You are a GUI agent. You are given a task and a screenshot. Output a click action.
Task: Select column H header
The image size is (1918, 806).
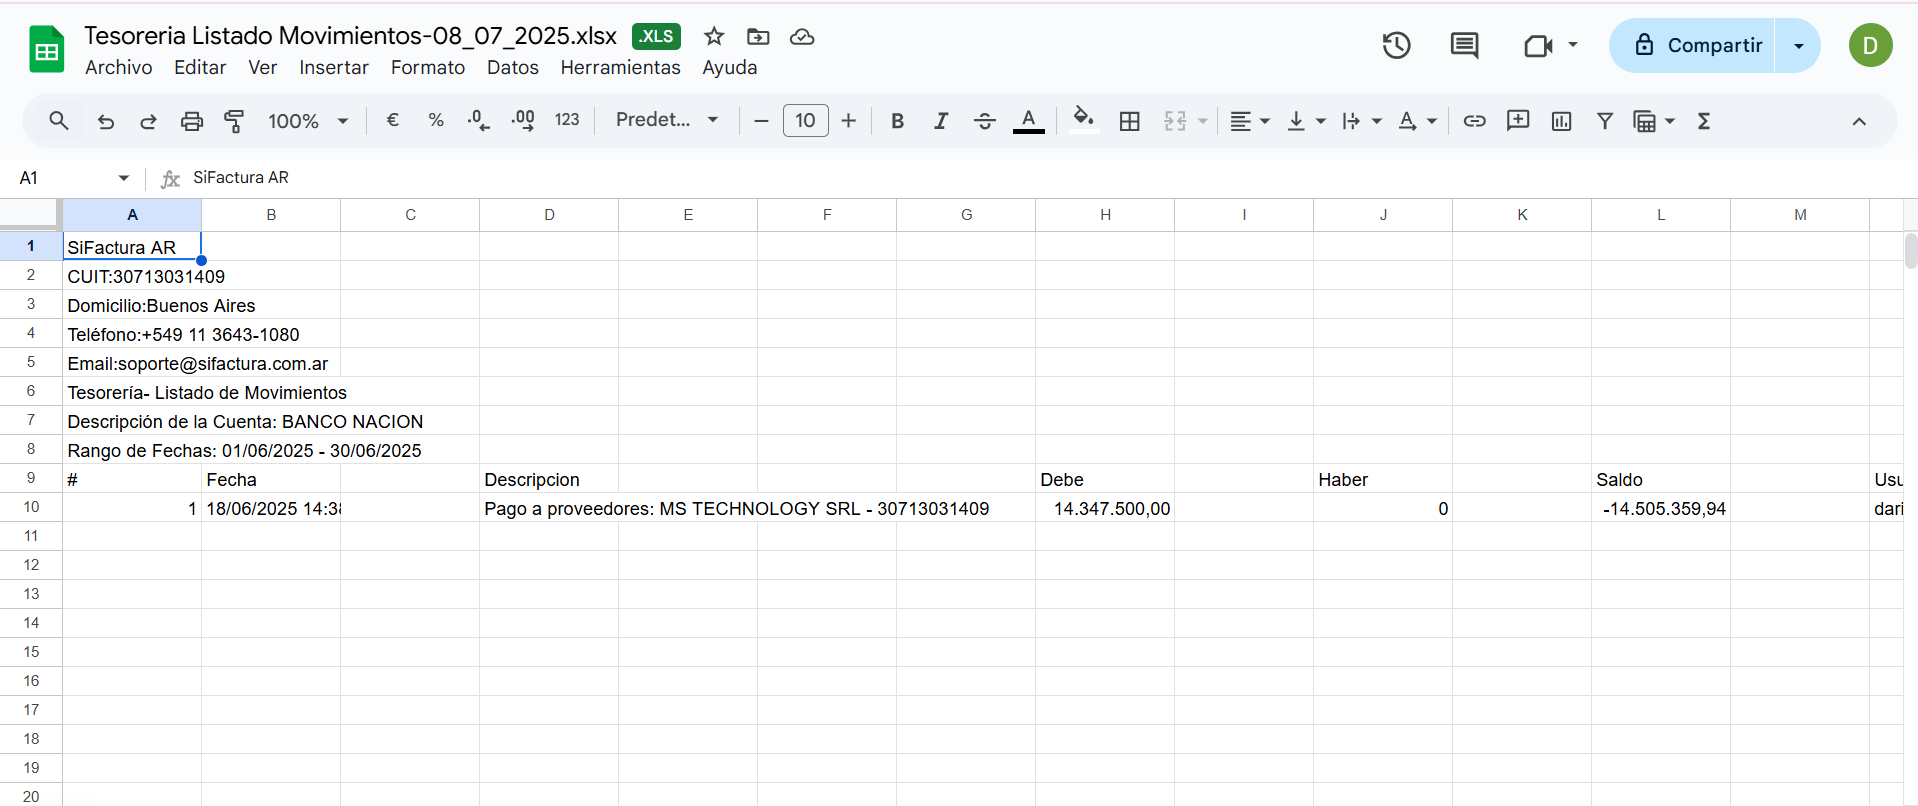point(1105,215)
